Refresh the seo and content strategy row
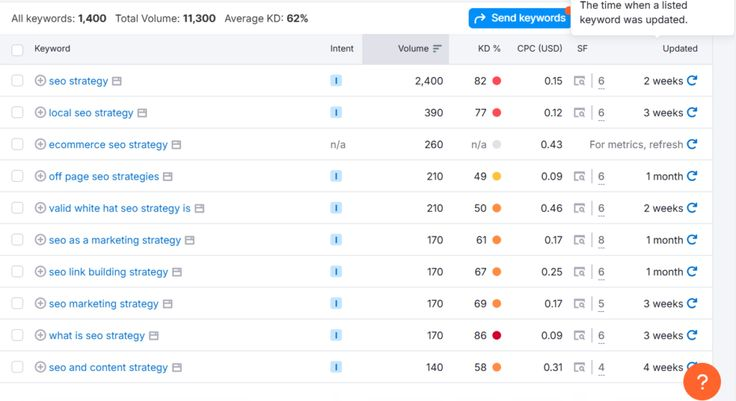Image resolution: width=736 pixels, height=401 pixels. click(692, 368)
